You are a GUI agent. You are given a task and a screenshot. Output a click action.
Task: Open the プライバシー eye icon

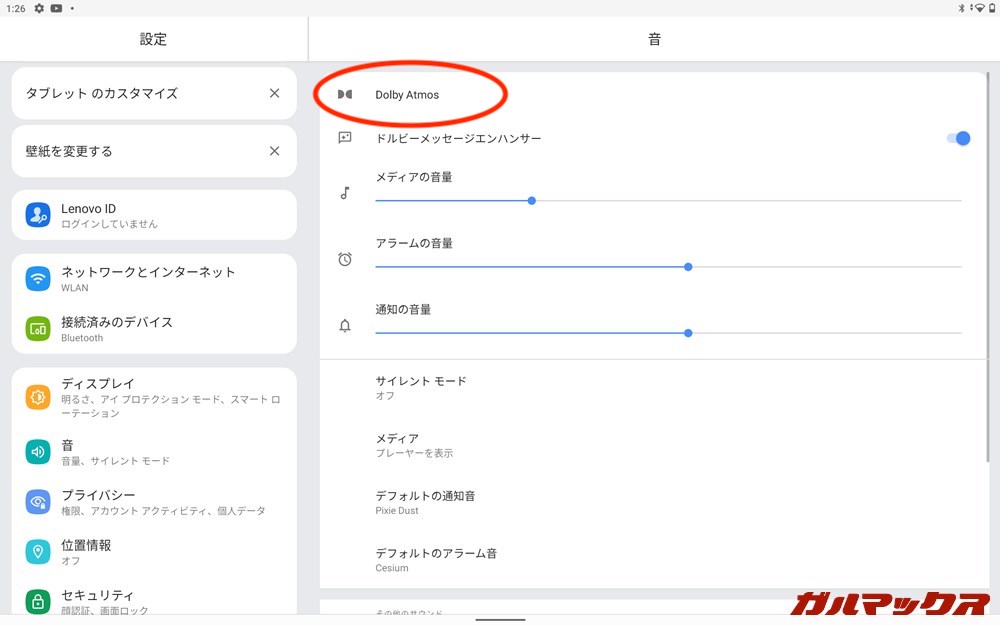(38, 502)
